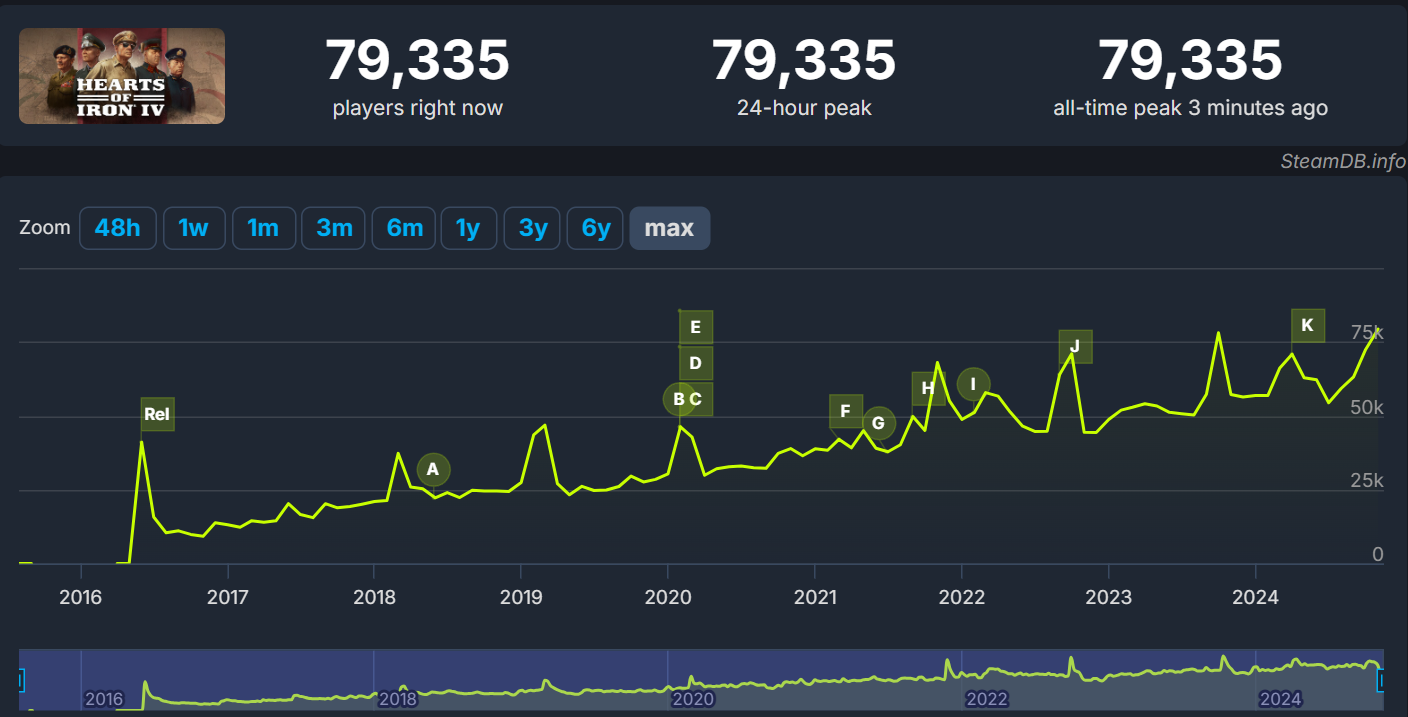Select the 6m zoom button
Image resolution: width=1408 pixels, height=717 pixels.
coord(404,228)
